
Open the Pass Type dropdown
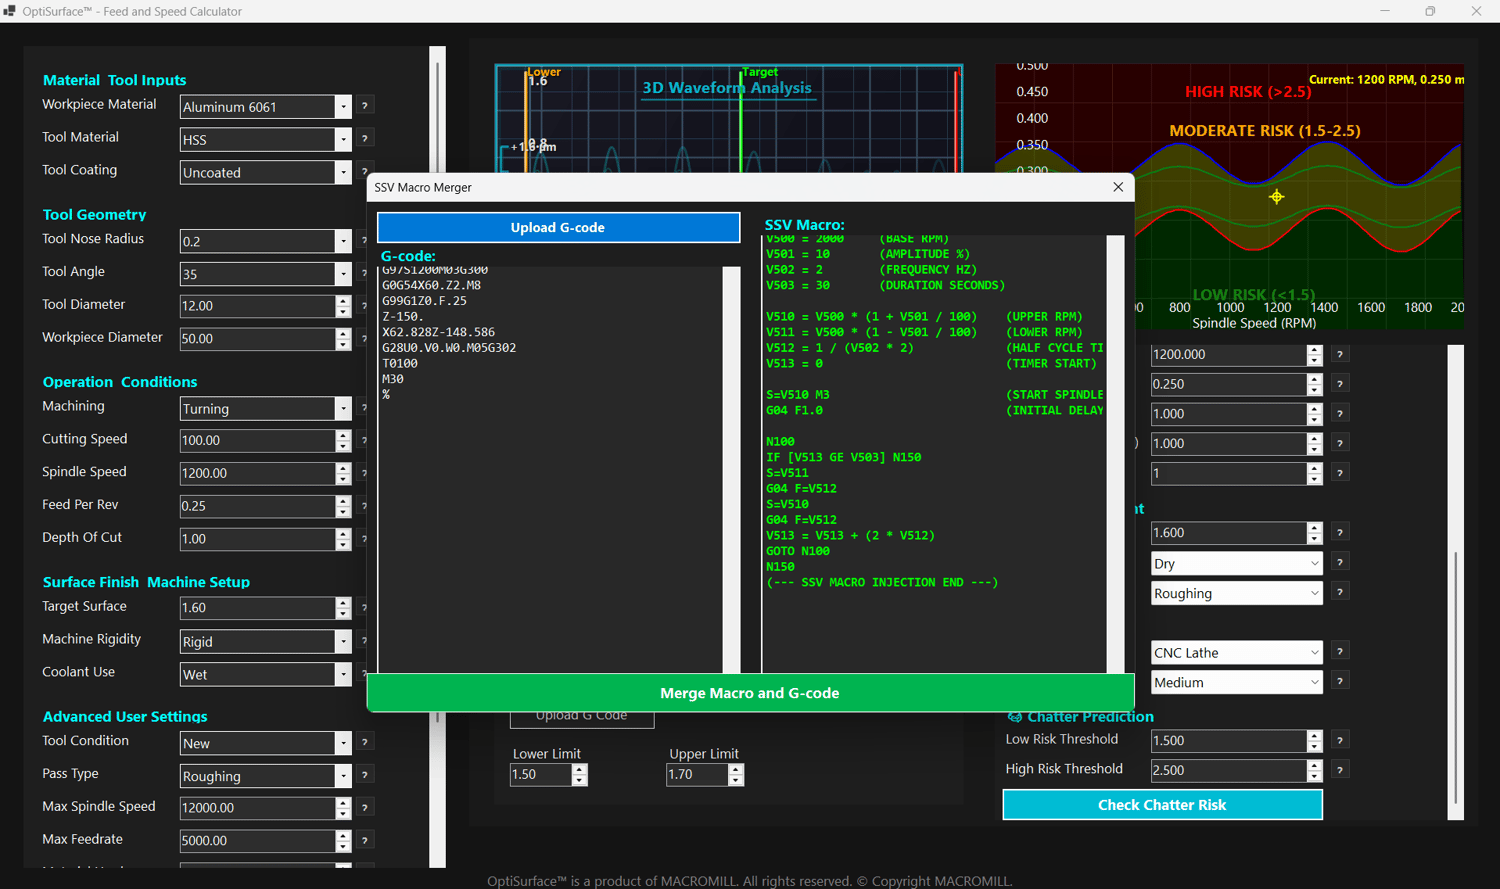(343, 776)
